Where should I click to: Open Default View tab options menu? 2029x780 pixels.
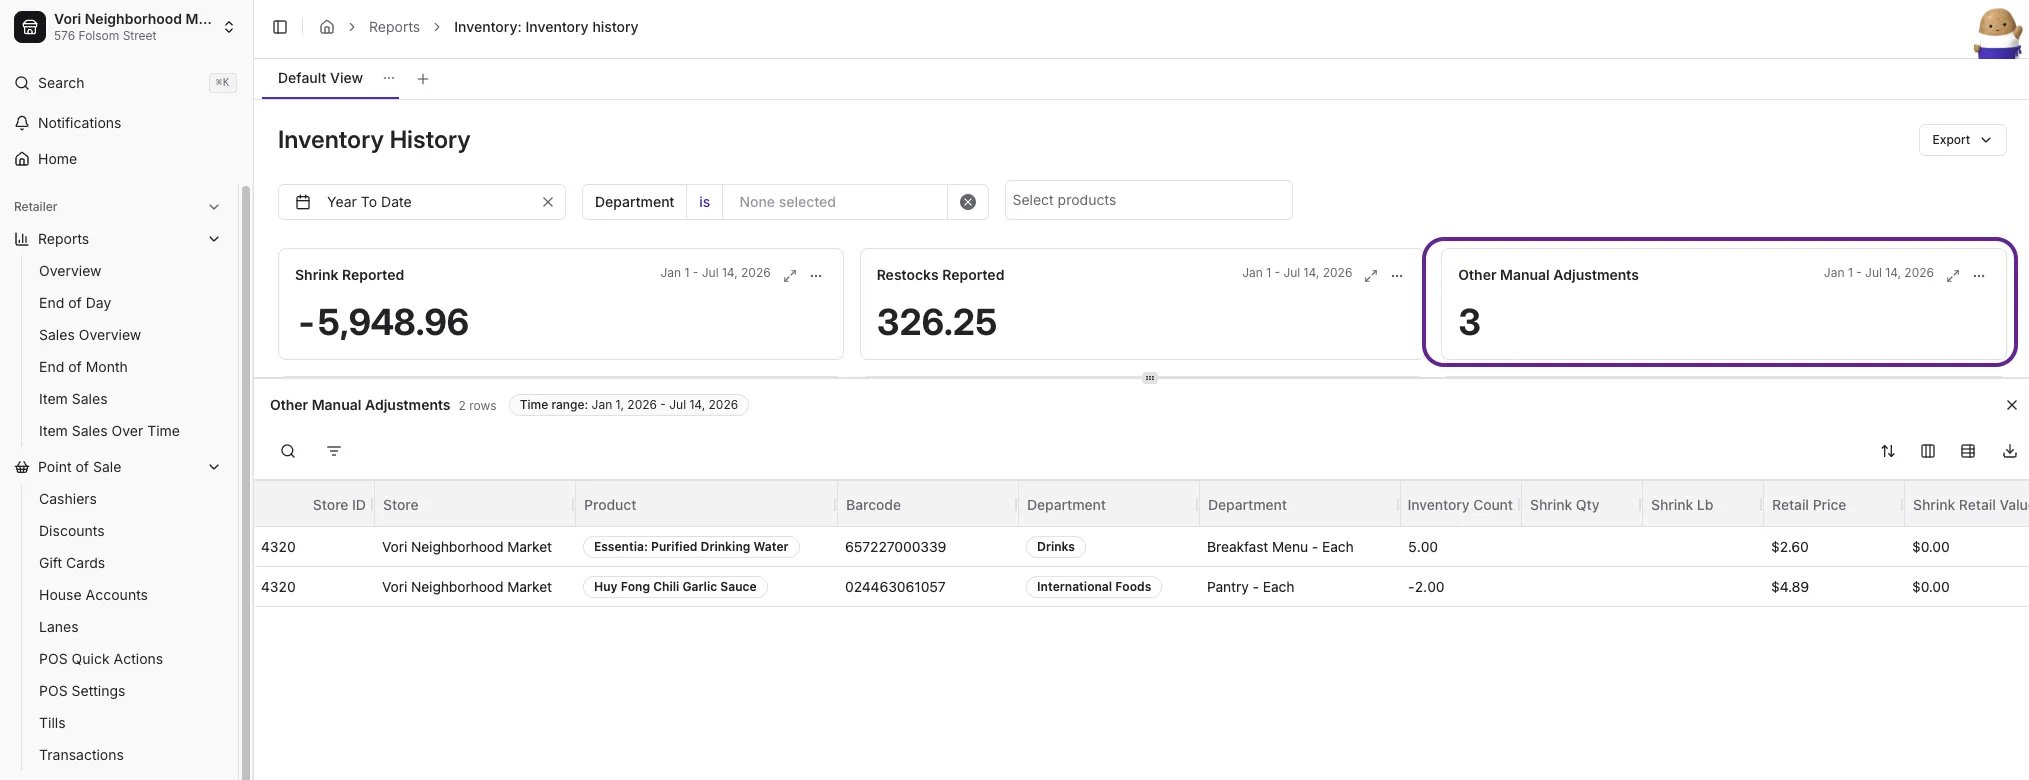(x=389, y=78)
